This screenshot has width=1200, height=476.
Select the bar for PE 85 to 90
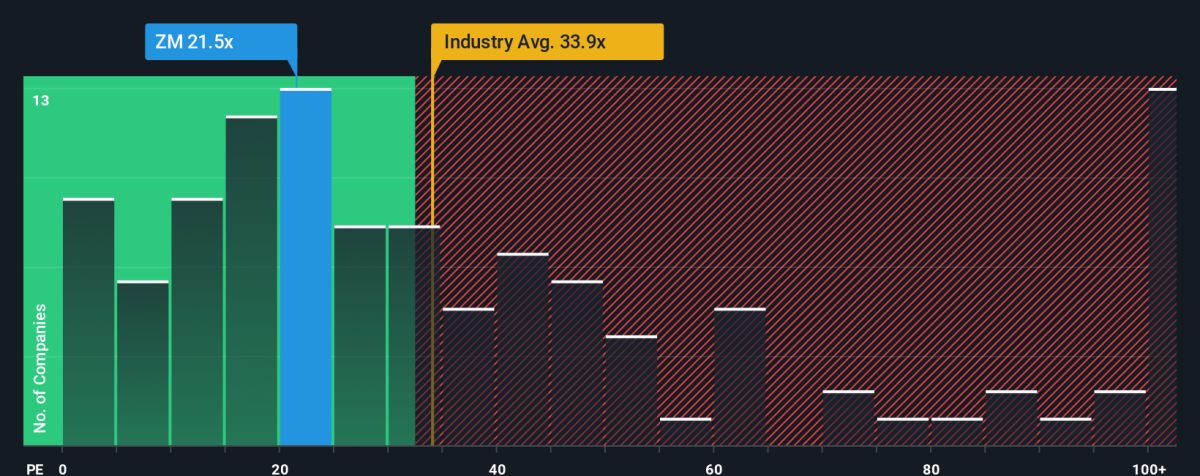(x=1011, y=418)
